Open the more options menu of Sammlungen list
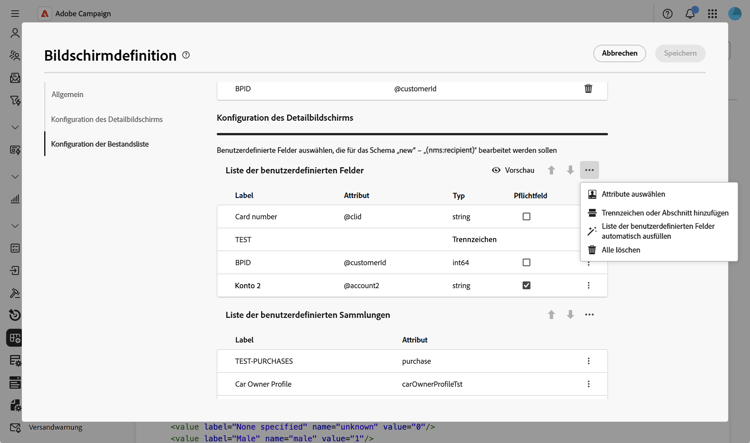 point(589,315)
